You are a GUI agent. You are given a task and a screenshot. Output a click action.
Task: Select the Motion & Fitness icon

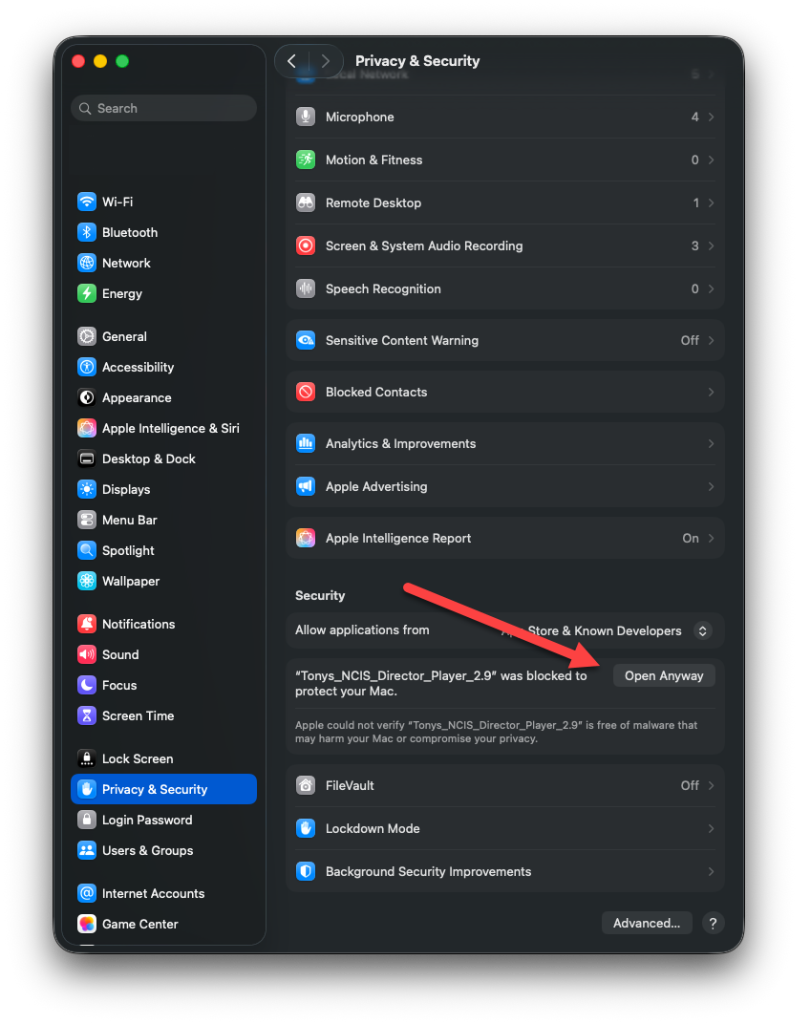tap(306, 159)
